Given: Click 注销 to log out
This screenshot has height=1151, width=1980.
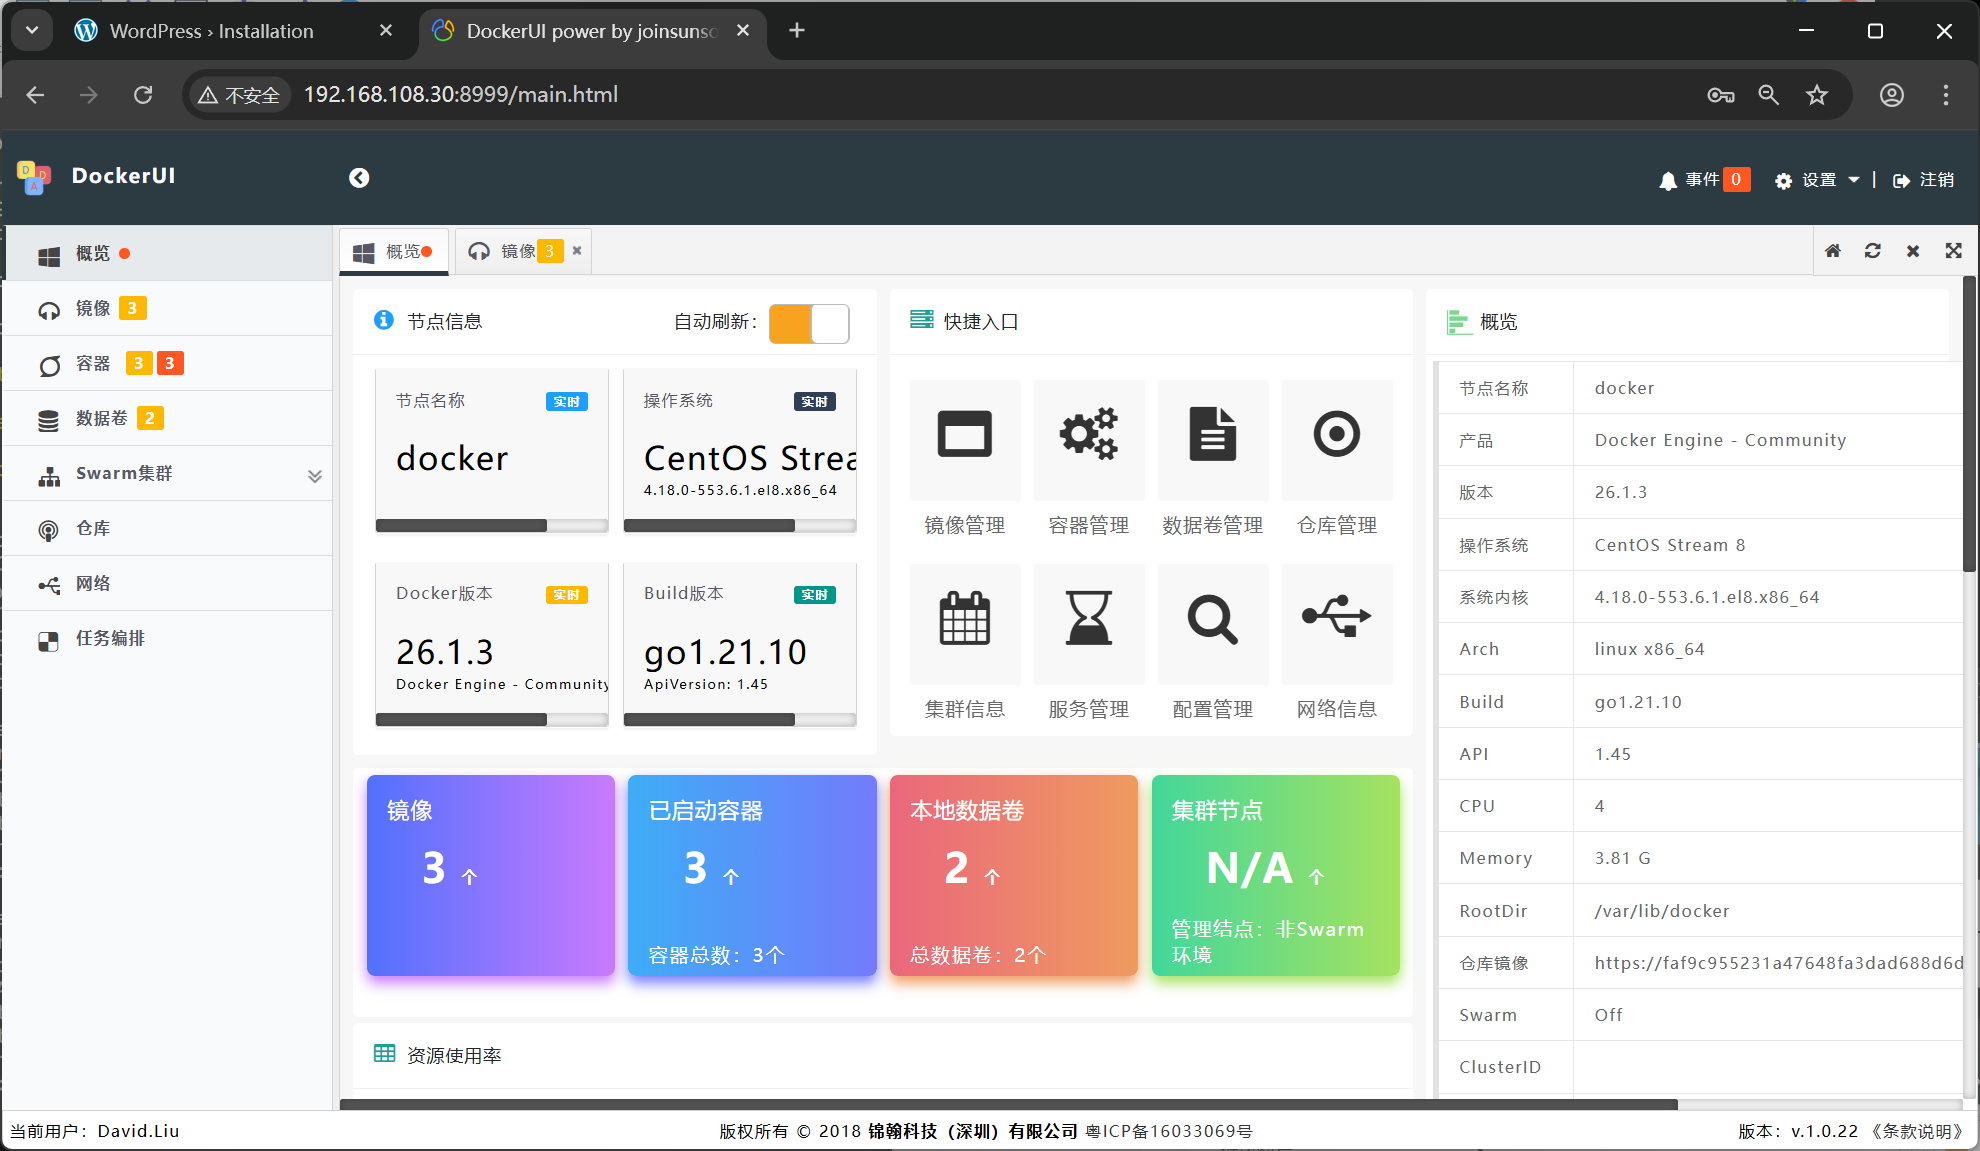Looking at the screenshot, I should (1923, 180).
